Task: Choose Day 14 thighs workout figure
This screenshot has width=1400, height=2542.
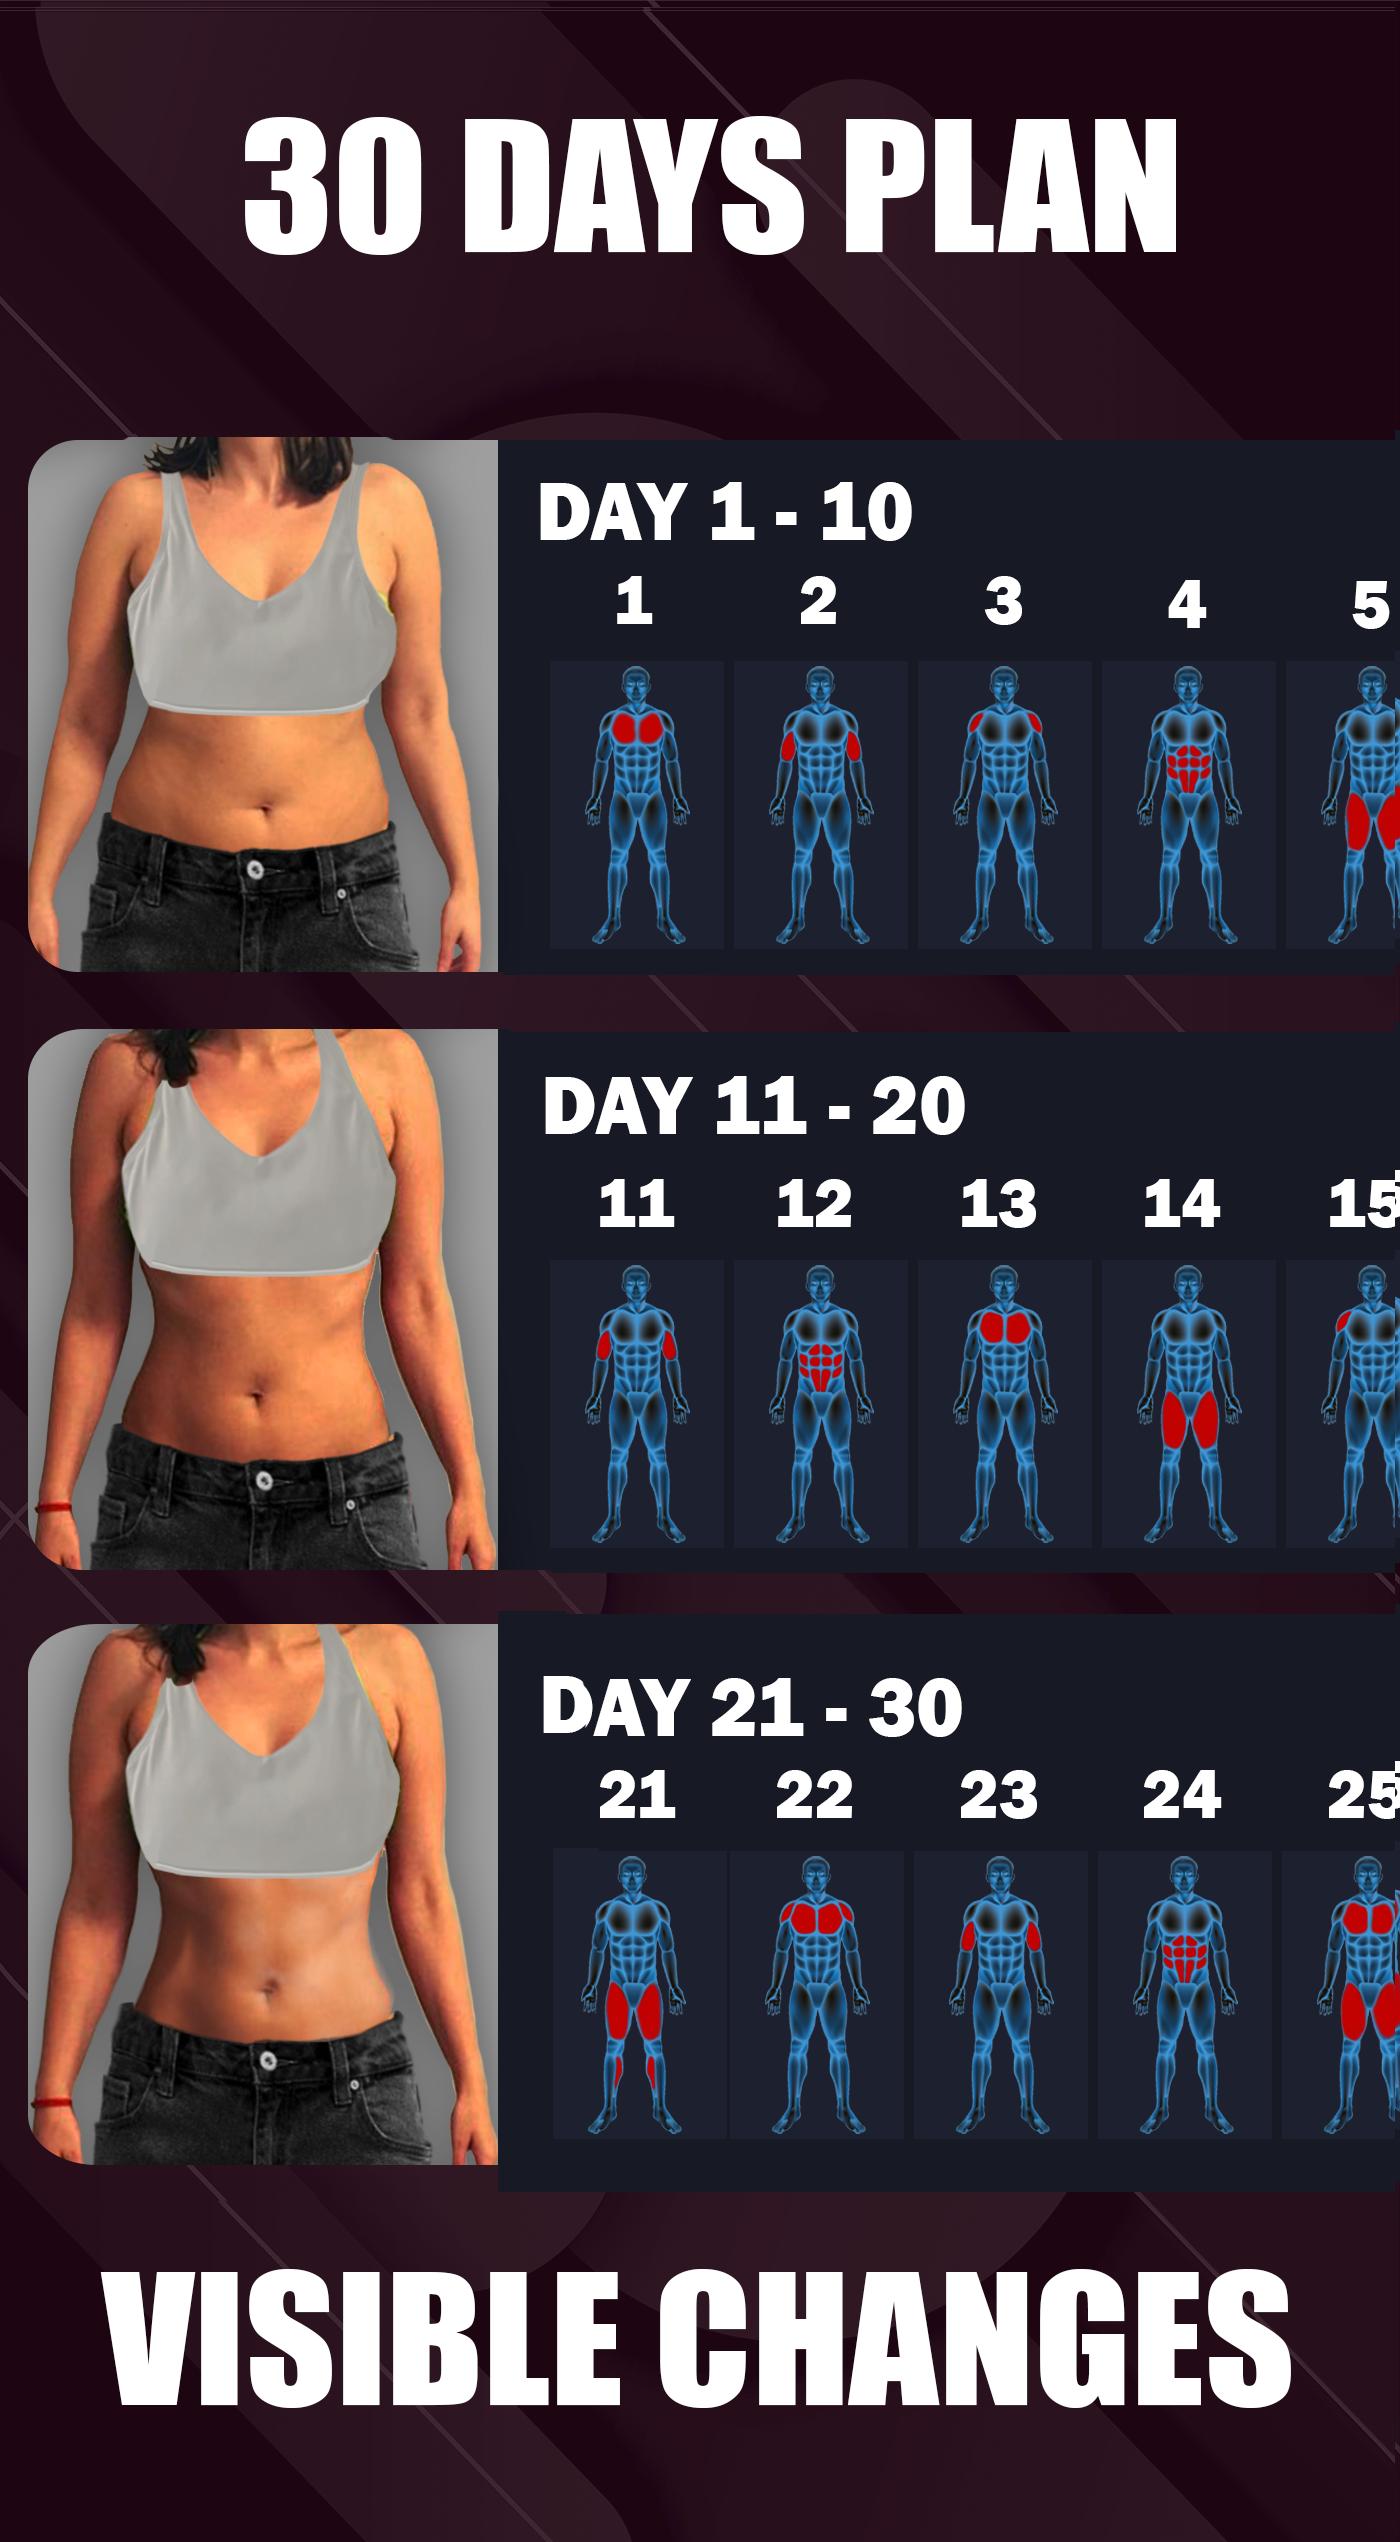Action: [x=1188, y=1404]
